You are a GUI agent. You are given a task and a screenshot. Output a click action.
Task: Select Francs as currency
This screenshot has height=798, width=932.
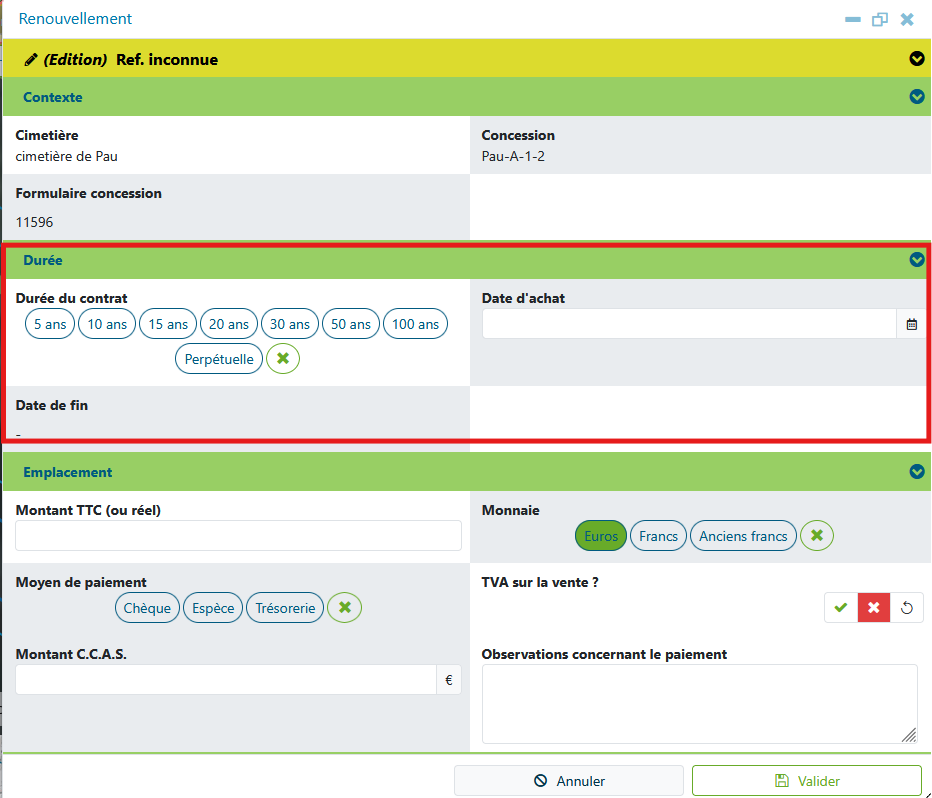[x=658, y=536]
